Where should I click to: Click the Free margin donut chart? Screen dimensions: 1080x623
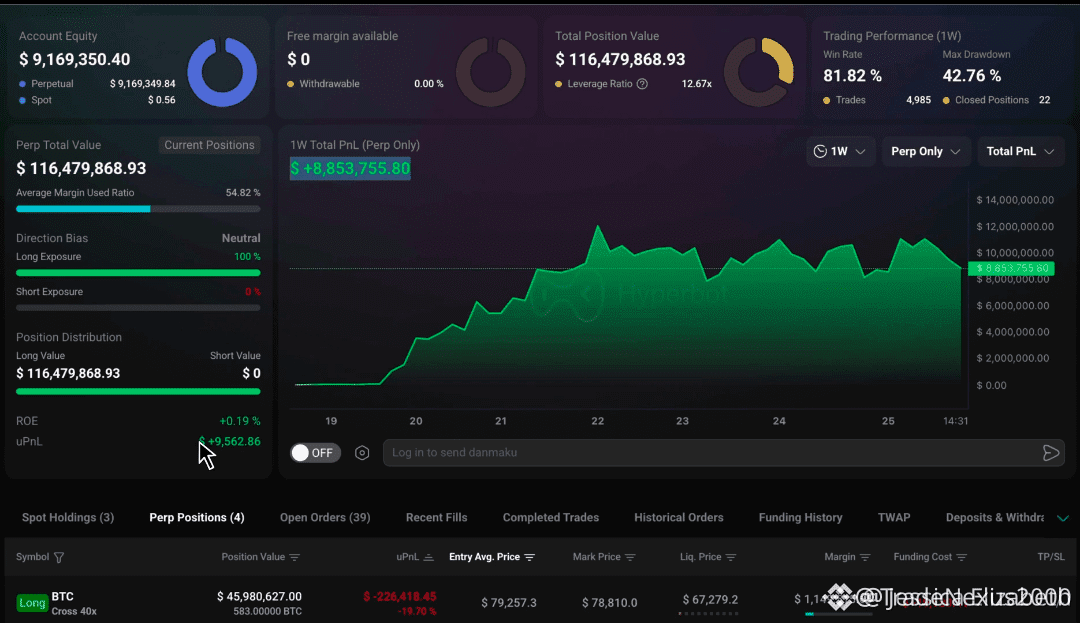click(490, 72)
